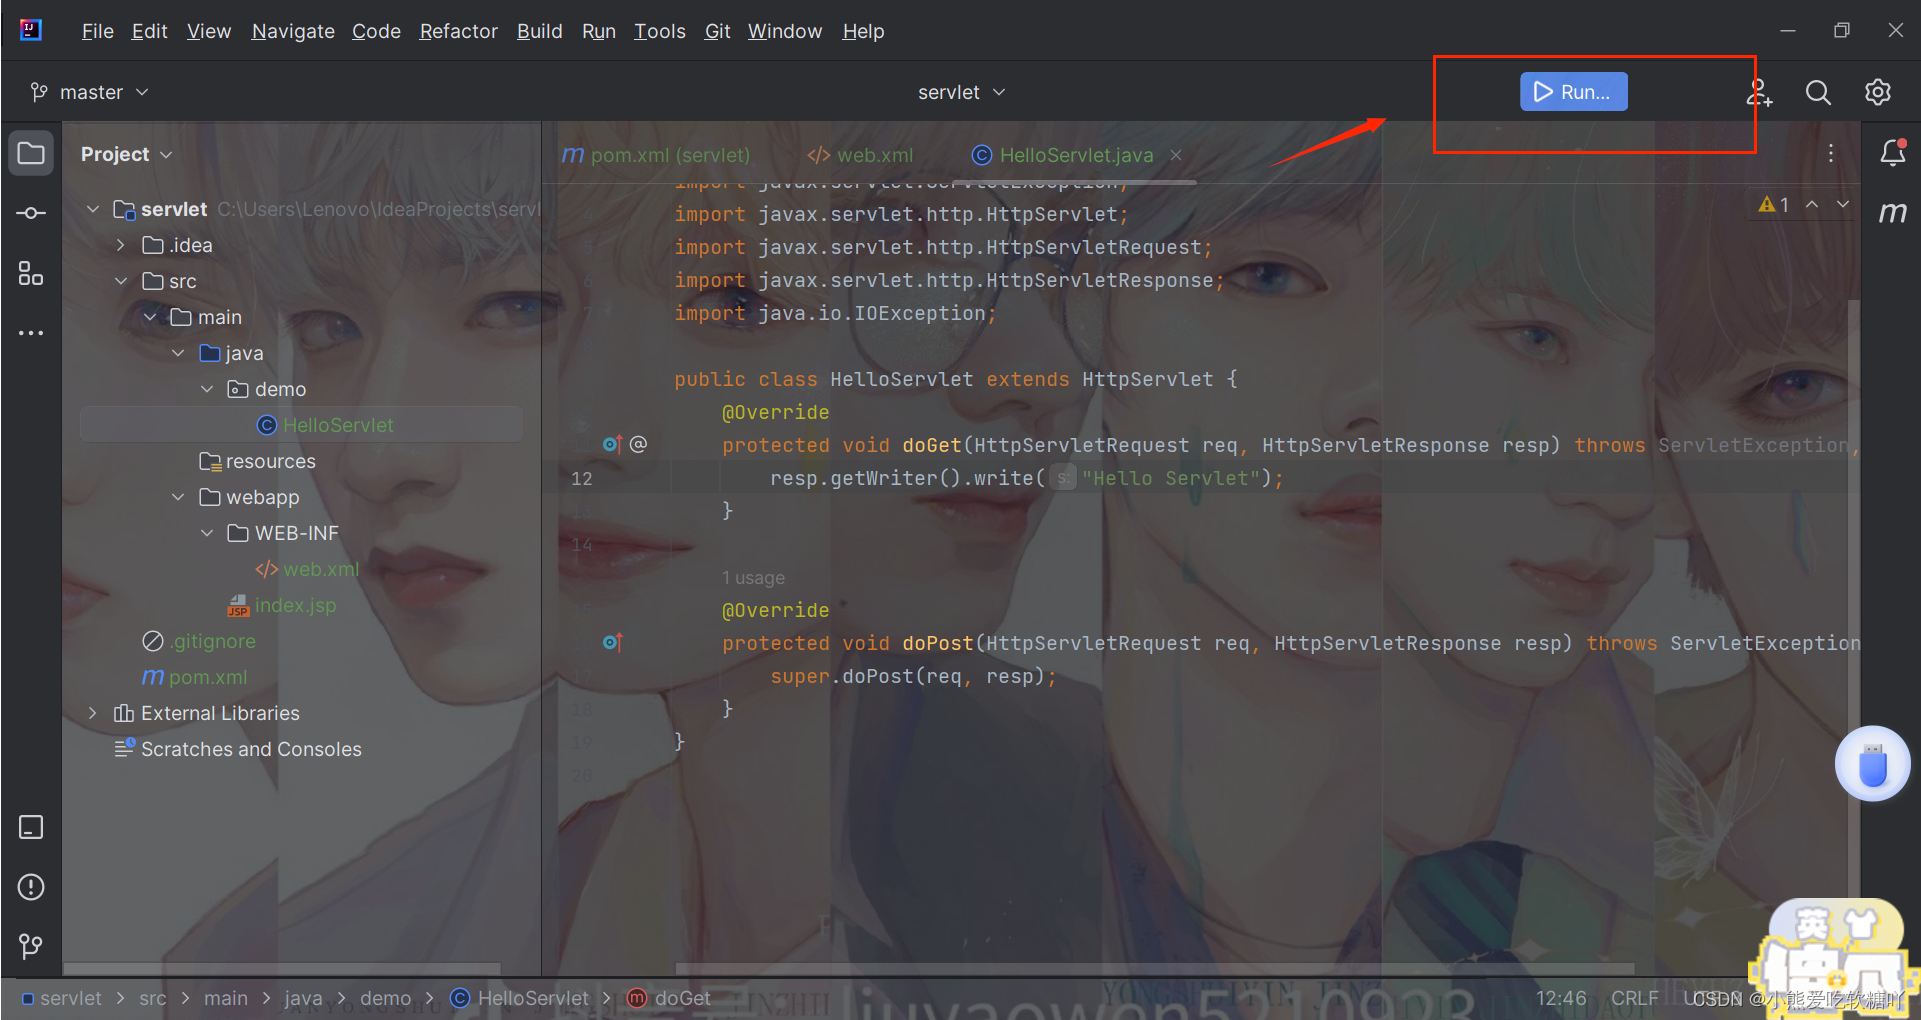The height and width of the screenshot is (1020, 1921).
Task: Click the 12:46 caret position indicator
Action: pyautogui.click(x=1560, y=998)
